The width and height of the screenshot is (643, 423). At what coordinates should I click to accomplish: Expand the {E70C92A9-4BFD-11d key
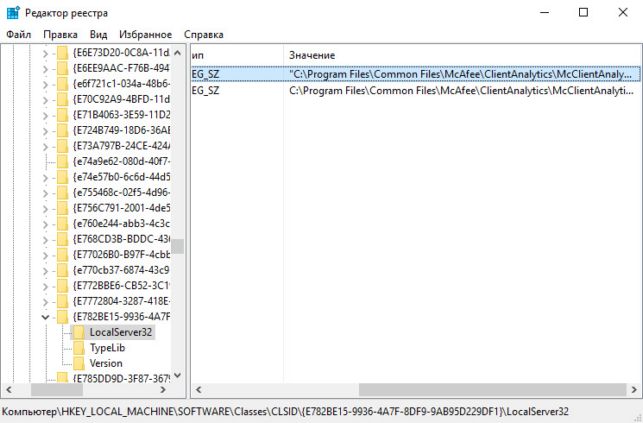pyautogui.click(x=46, y=100)
